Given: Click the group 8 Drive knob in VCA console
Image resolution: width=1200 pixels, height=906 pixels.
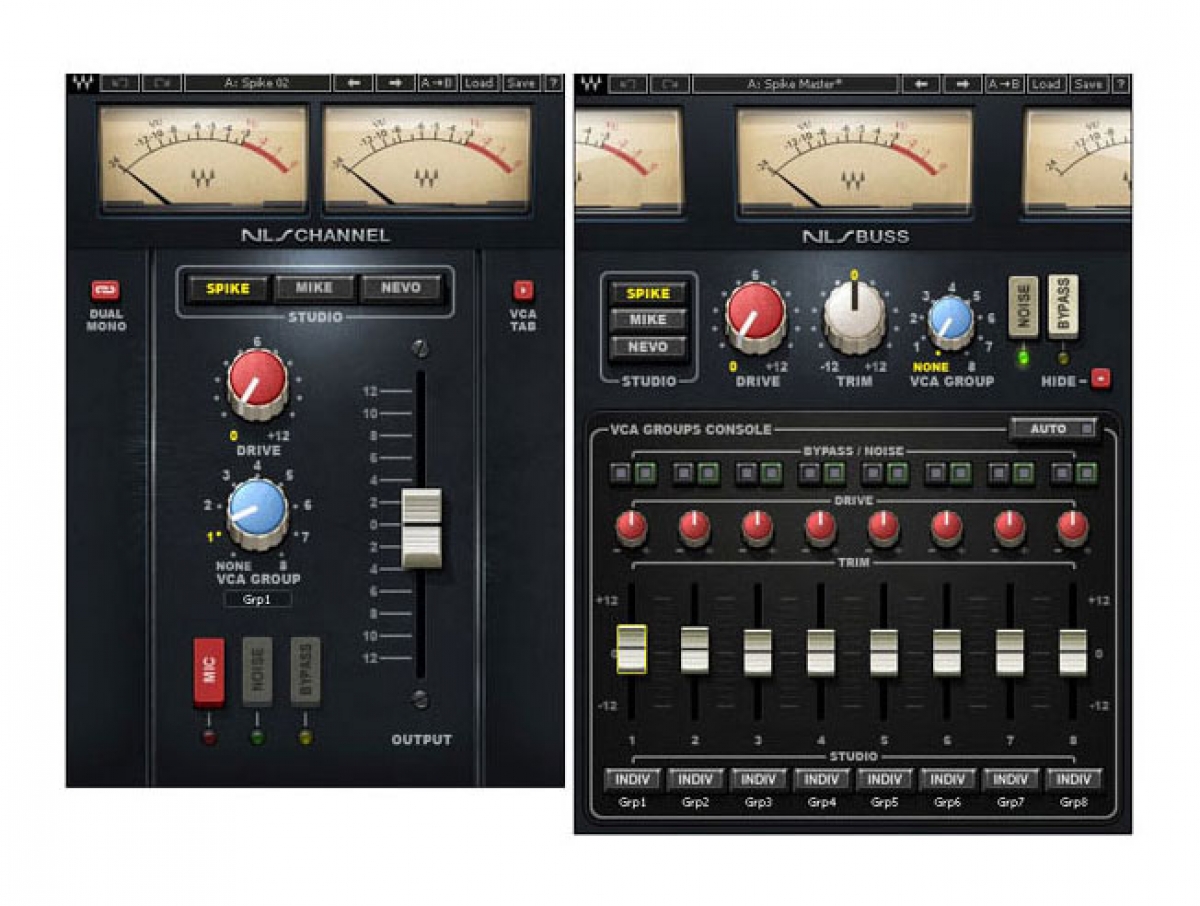Looking at the screenshot, I should [1072, 527].
